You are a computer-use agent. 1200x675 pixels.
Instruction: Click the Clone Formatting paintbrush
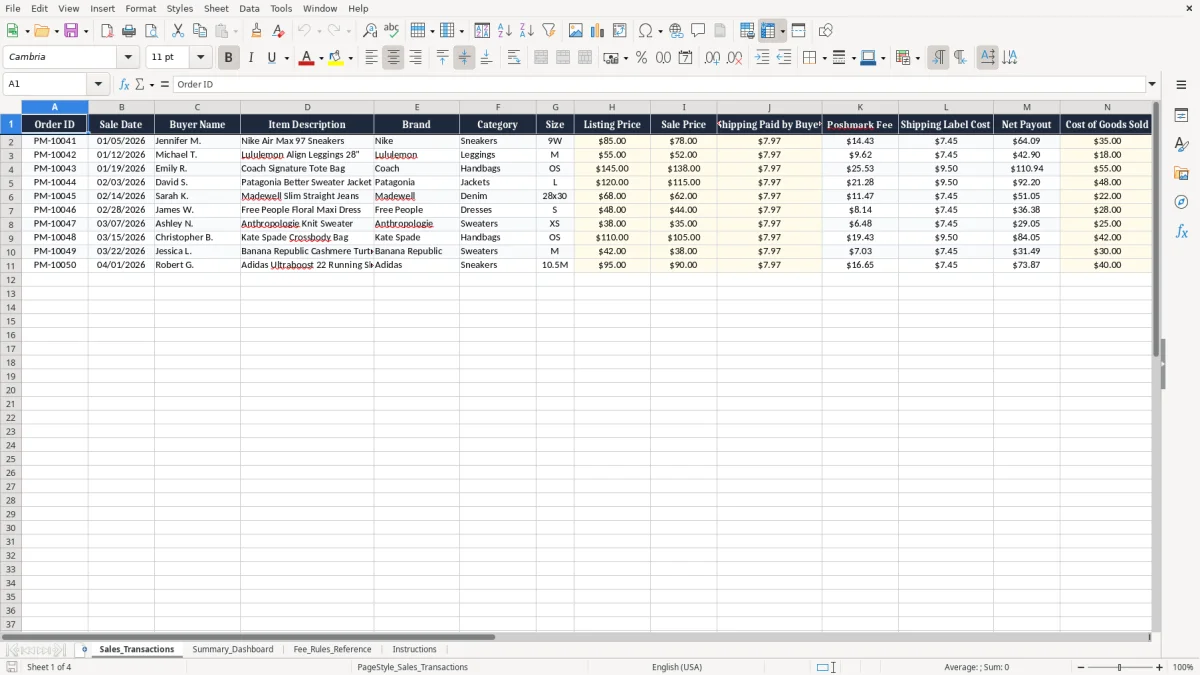coord(257,31)
